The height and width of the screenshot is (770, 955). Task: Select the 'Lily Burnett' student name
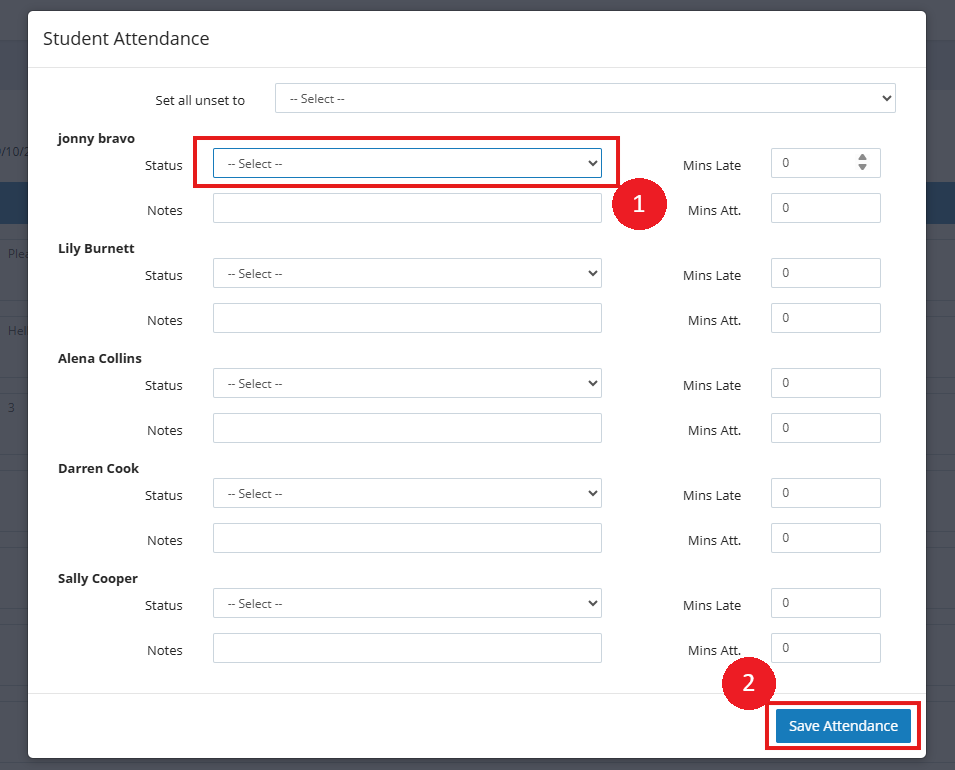click(x=96, y=249)
